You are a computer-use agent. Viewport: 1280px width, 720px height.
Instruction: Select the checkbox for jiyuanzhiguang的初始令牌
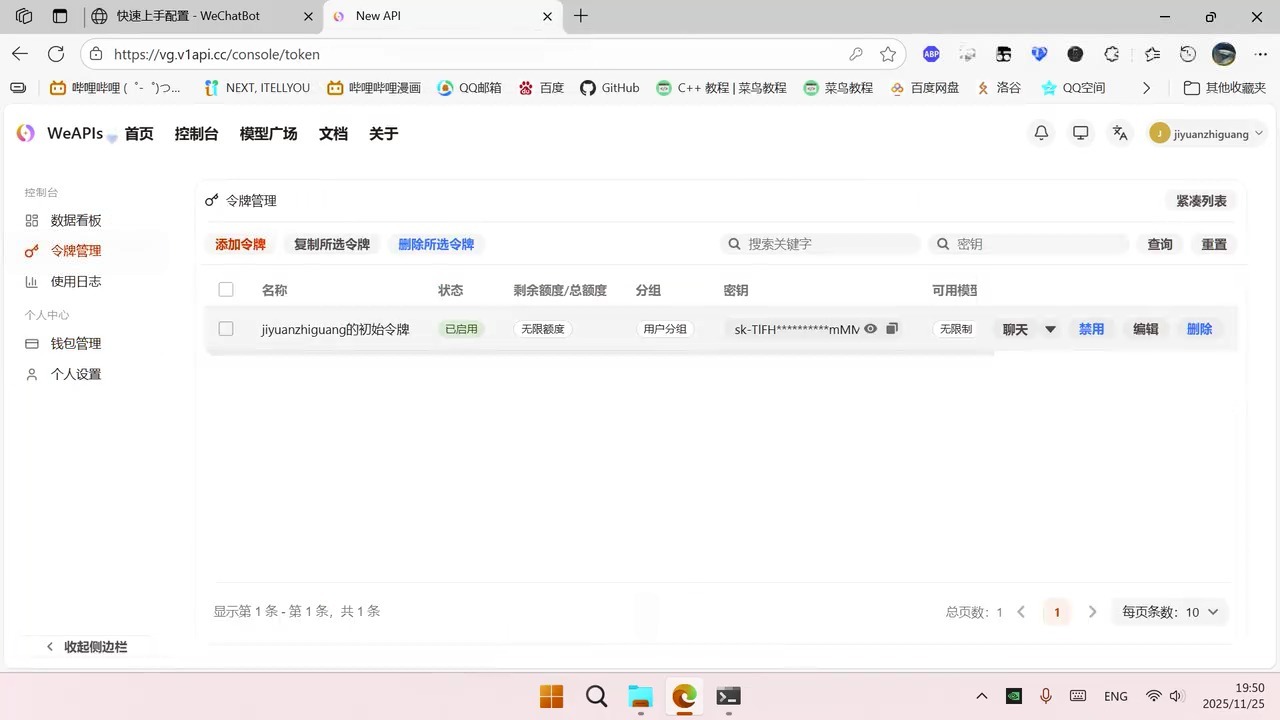click(x=225, y=329)
